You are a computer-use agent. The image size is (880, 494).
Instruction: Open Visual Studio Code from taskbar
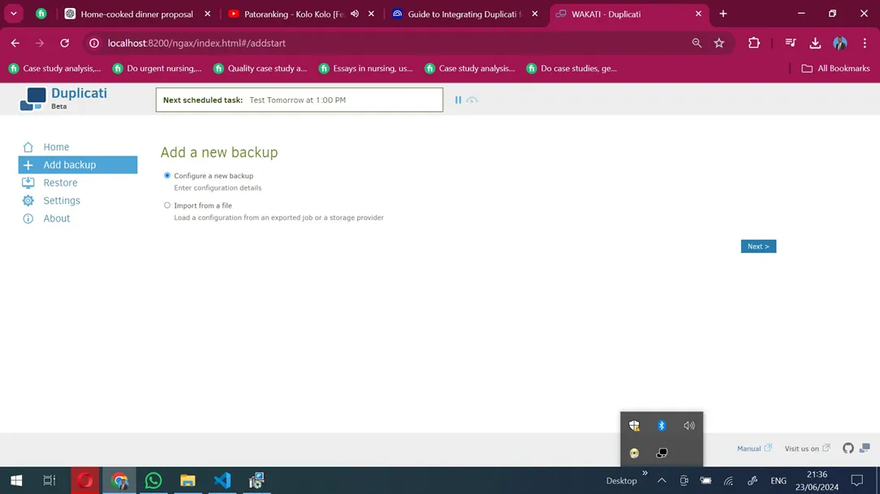coord(222,481)
